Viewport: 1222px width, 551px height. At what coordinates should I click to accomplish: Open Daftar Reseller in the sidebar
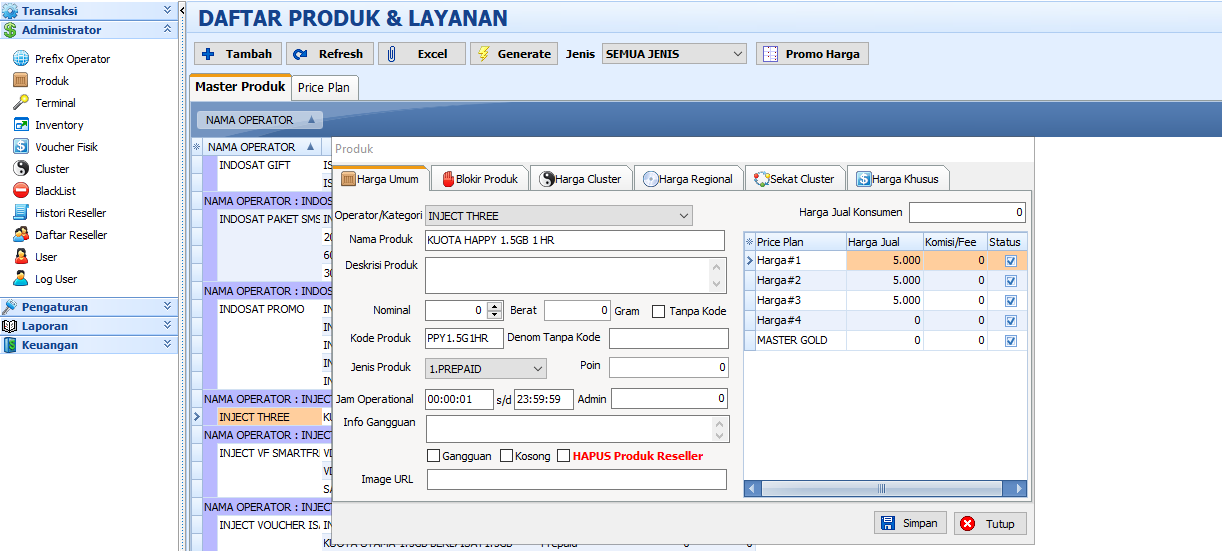pos(71,235)
